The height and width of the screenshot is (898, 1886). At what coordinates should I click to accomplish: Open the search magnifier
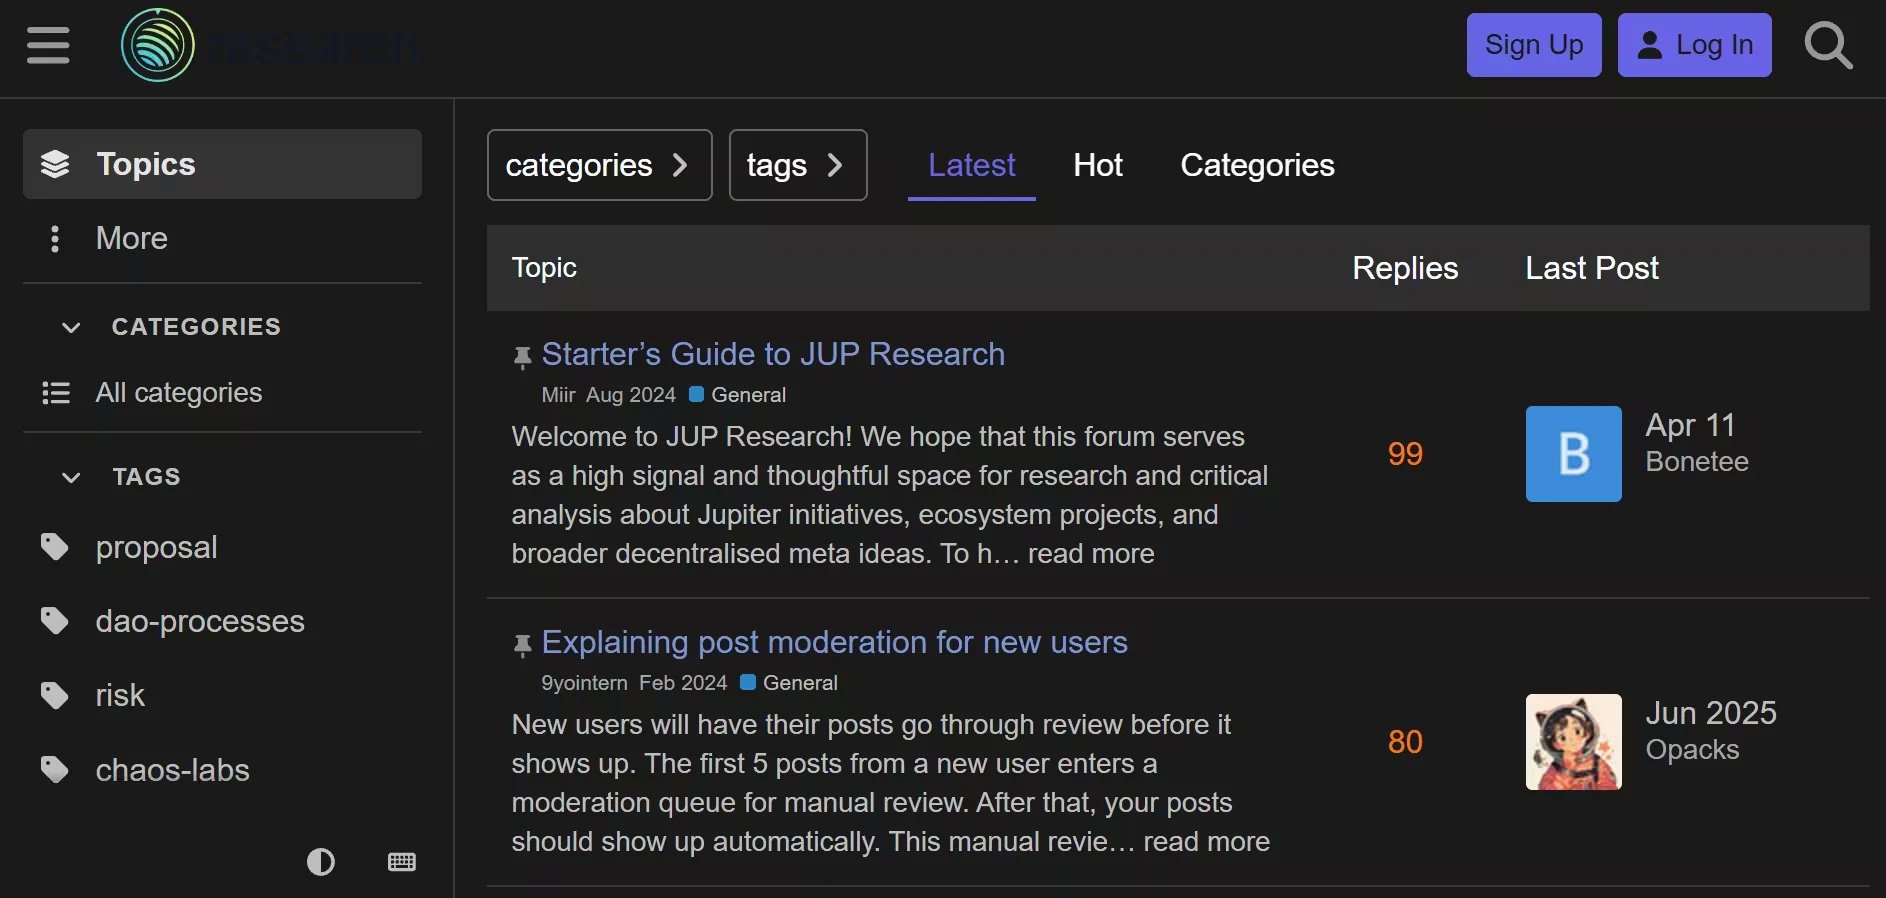pos(1828,46)
